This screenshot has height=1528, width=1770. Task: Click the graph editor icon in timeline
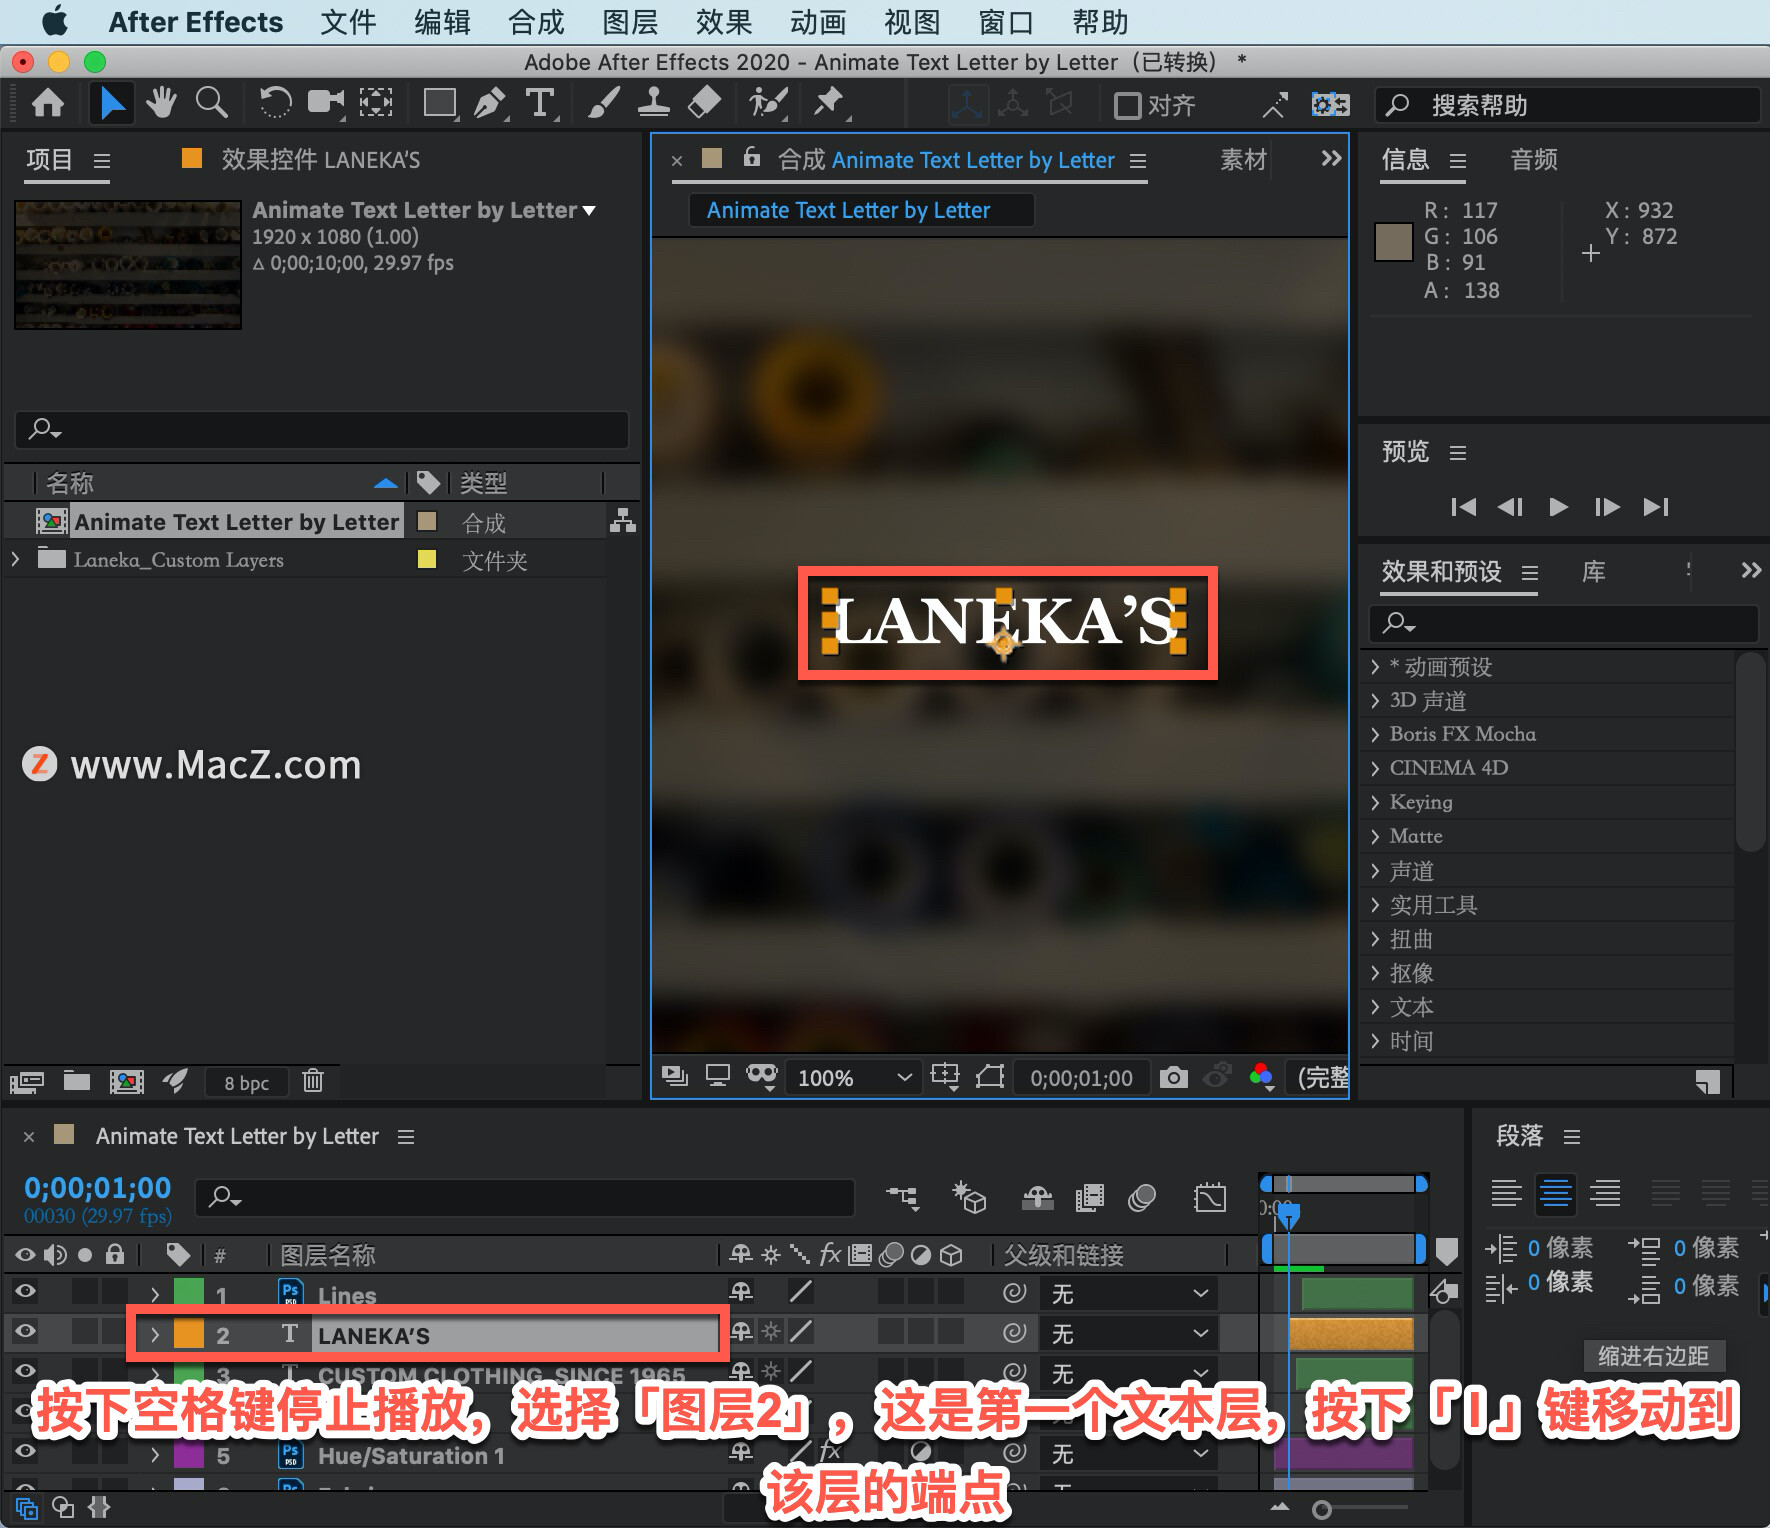coord(1210,1197)
